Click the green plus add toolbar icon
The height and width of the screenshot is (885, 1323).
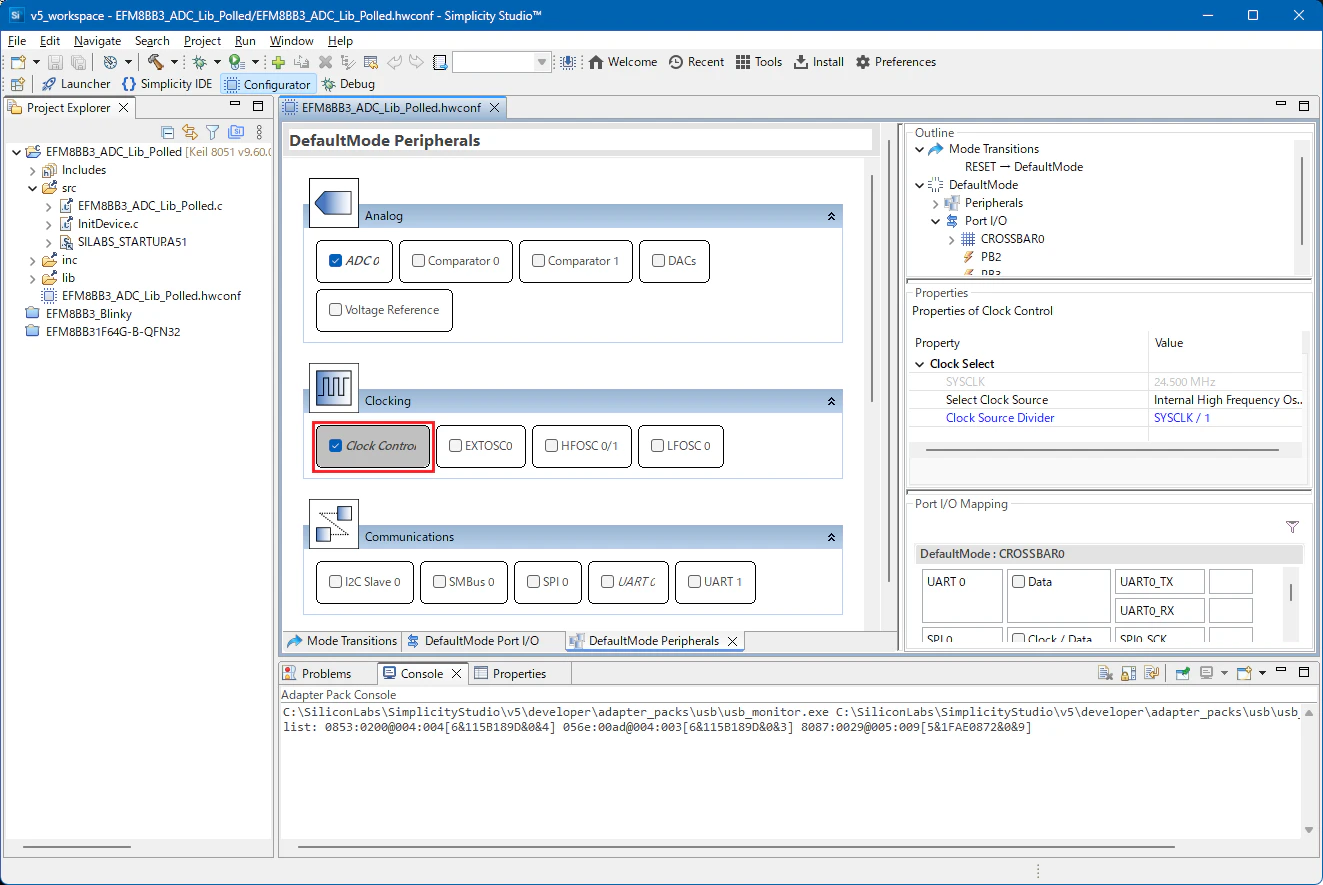click(279, 62)
